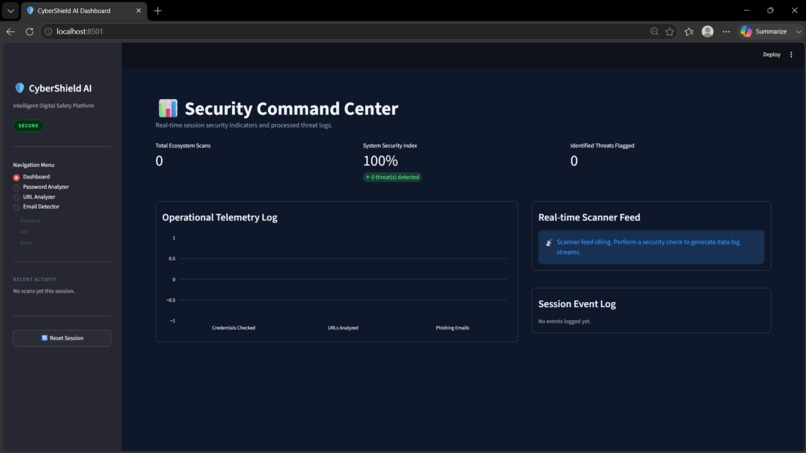The image size is (806, 453).
Task: Click the Reset Session button
Action: point(62,338)
